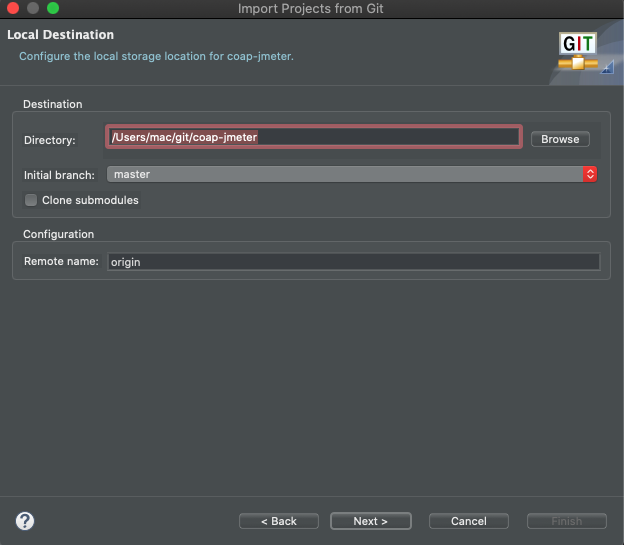Click the red stepper arrows of branch combo
This screenshot has width=624, height=545.
coord(590,174)
